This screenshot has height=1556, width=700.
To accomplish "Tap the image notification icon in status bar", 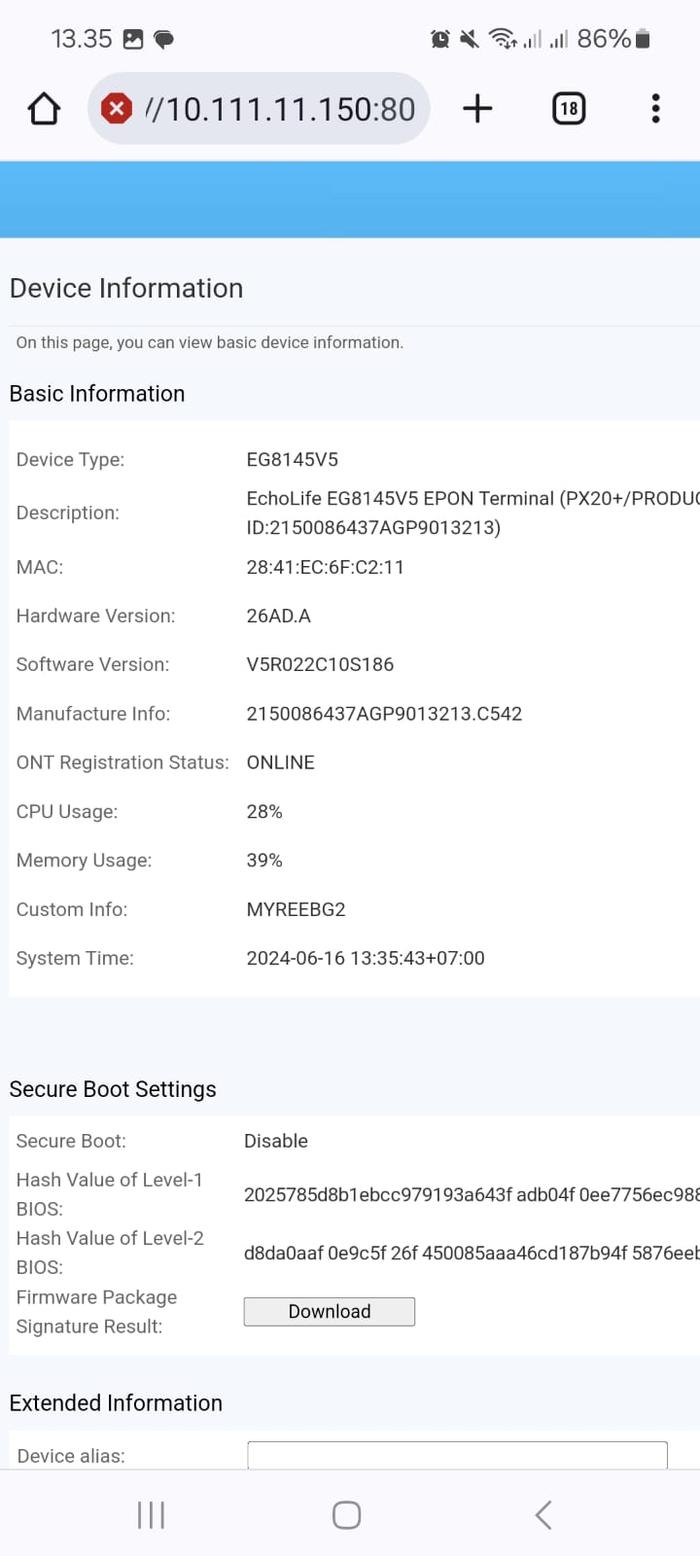I will (133, 39).
